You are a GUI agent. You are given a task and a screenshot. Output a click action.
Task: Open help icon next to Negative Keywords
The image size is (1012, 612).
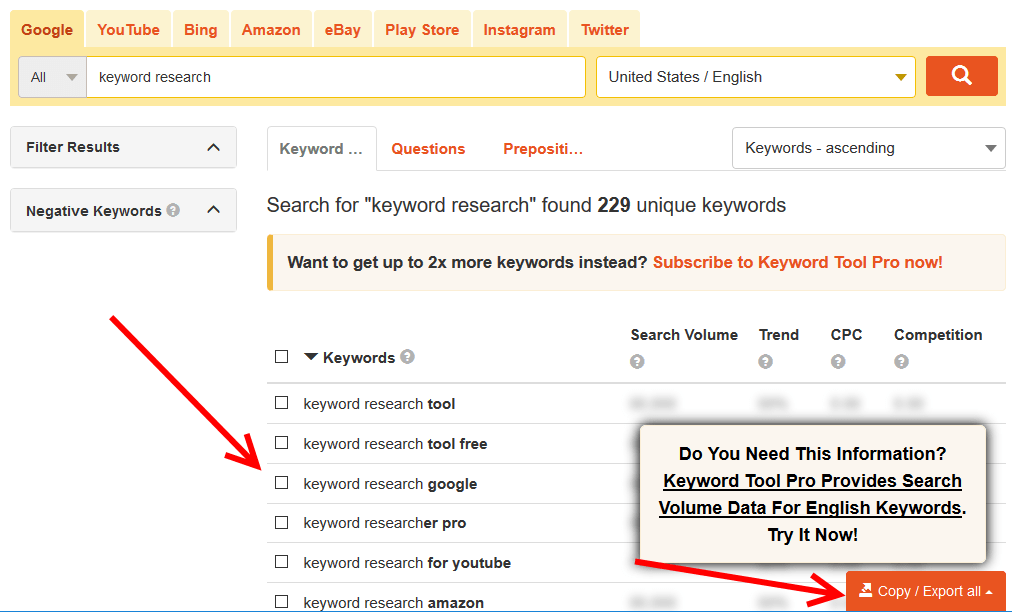173,210
